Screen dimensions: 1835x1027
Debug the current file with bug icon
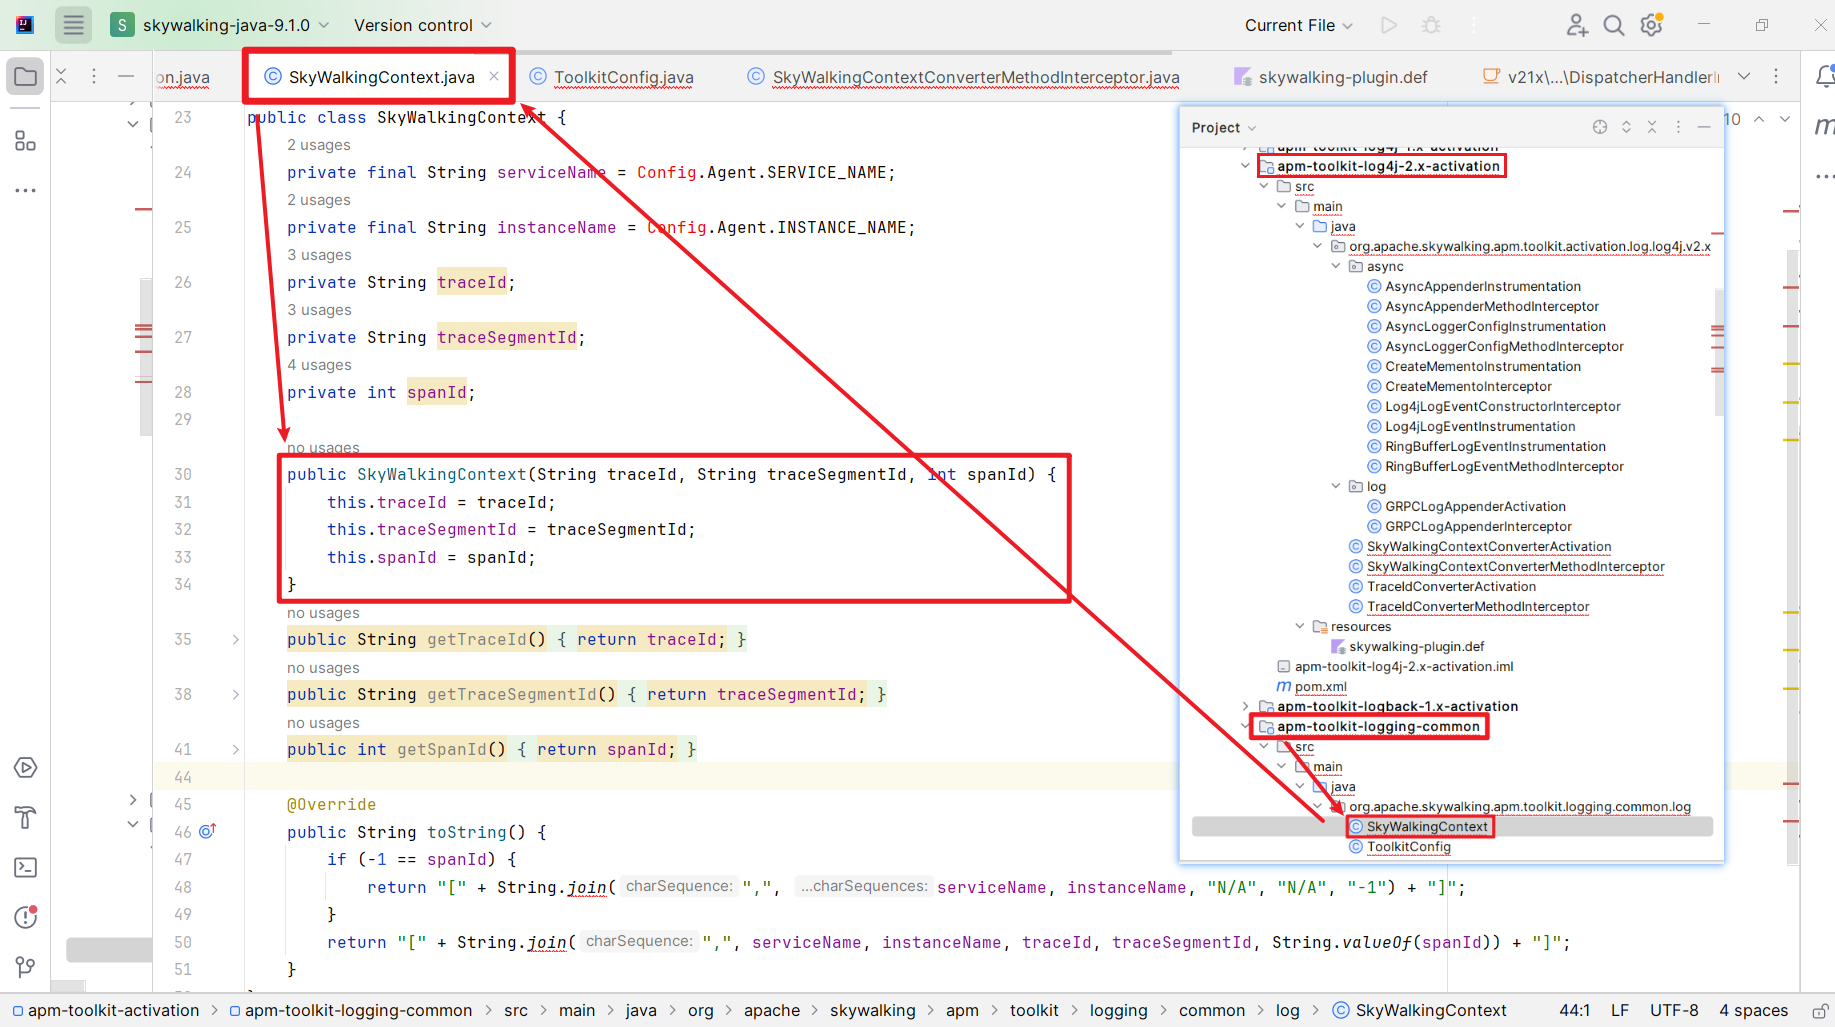click(1431, 25)
